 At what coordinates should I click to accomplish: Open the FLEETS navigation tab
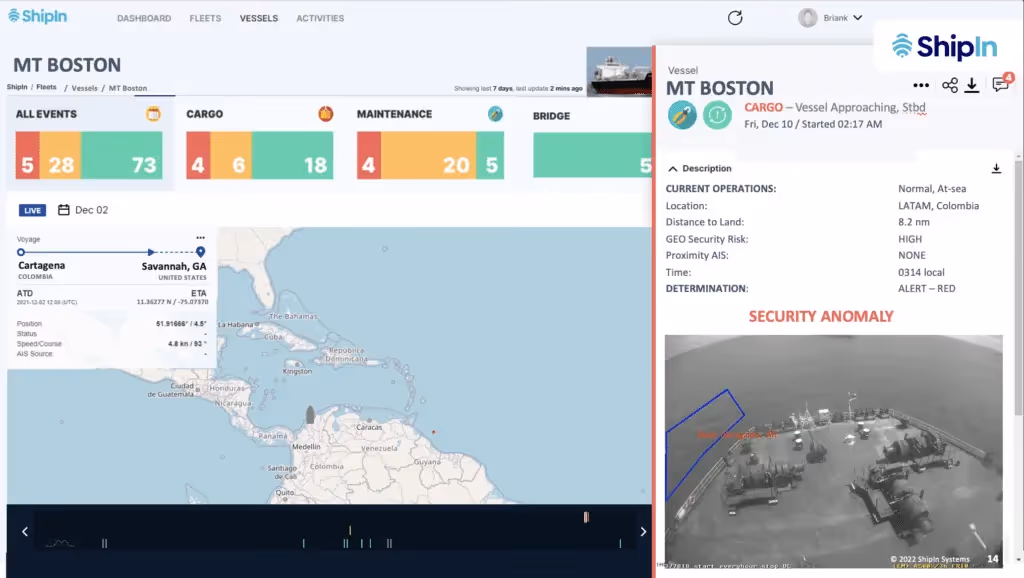(205, 18)
